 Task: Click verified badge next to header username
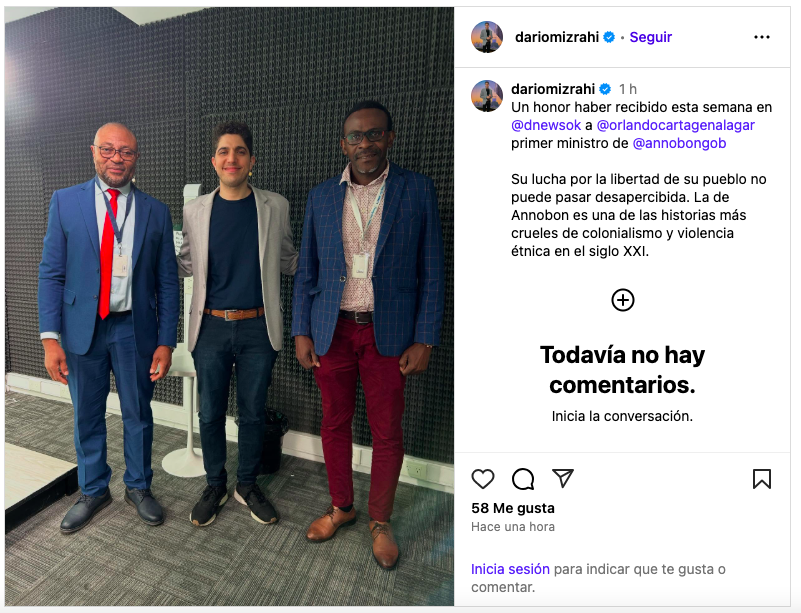click(x=609, y=37)
